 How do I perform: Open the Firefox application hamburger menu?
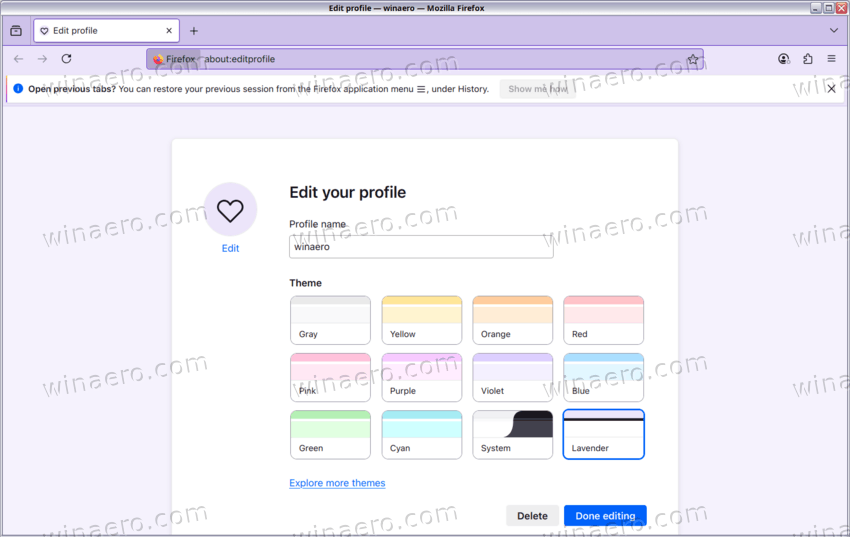pos(831,59)
